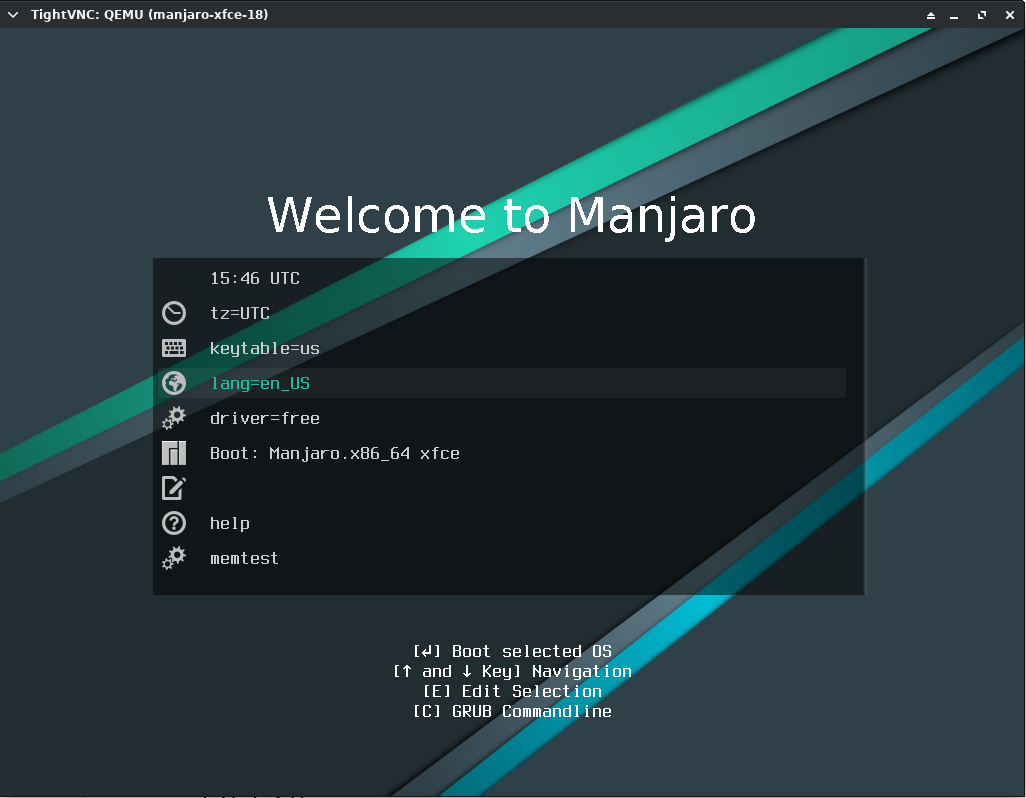Click the GRUB Commandline hint text
Viewport: 1026px width, 798px height.
coord(513,711)
